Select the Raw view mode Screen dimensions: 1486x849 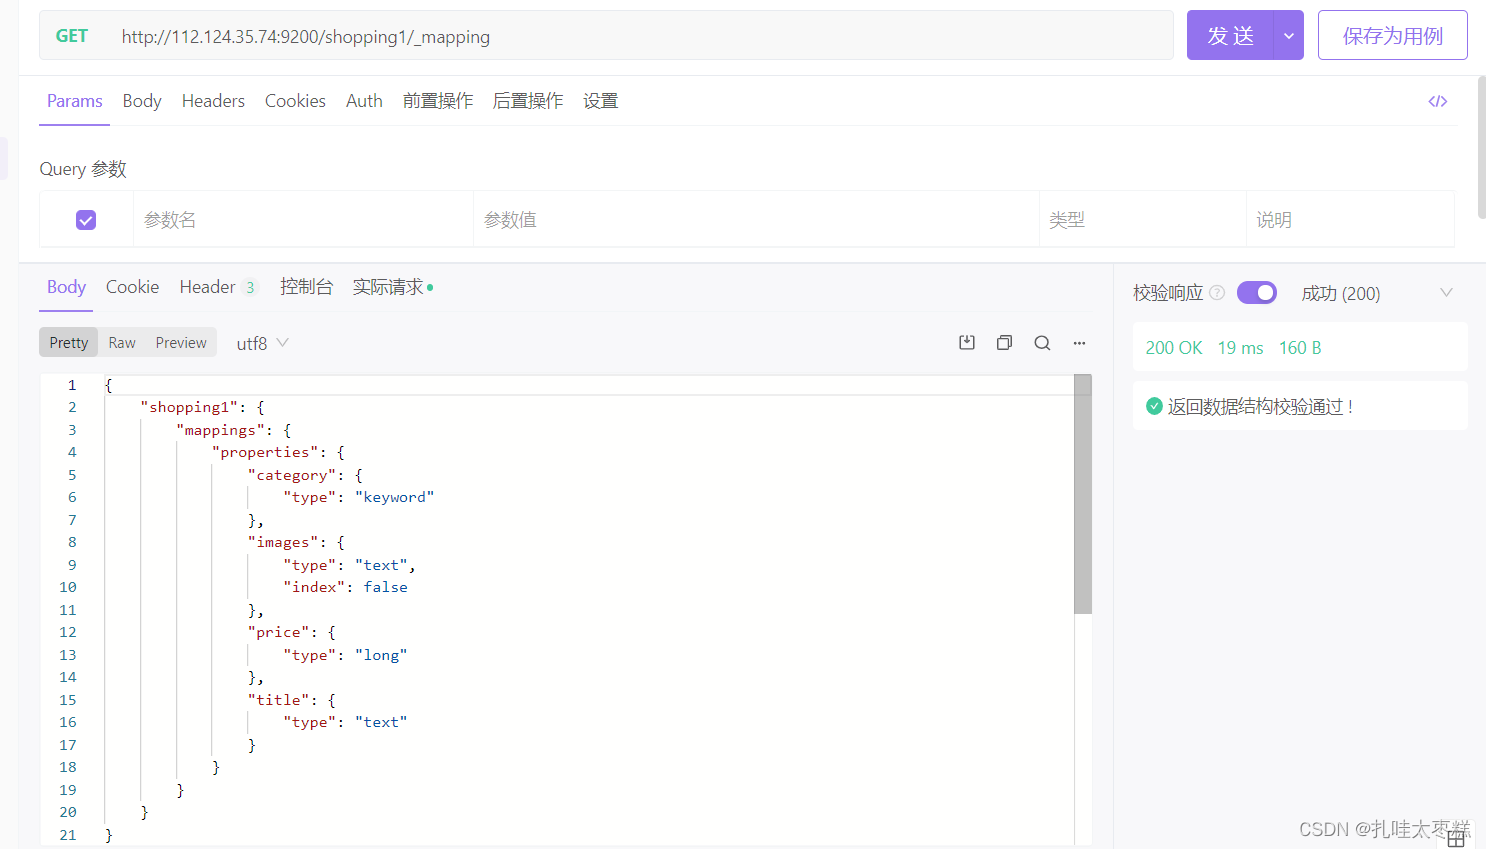pyautogui.click(x=122, y=343)
